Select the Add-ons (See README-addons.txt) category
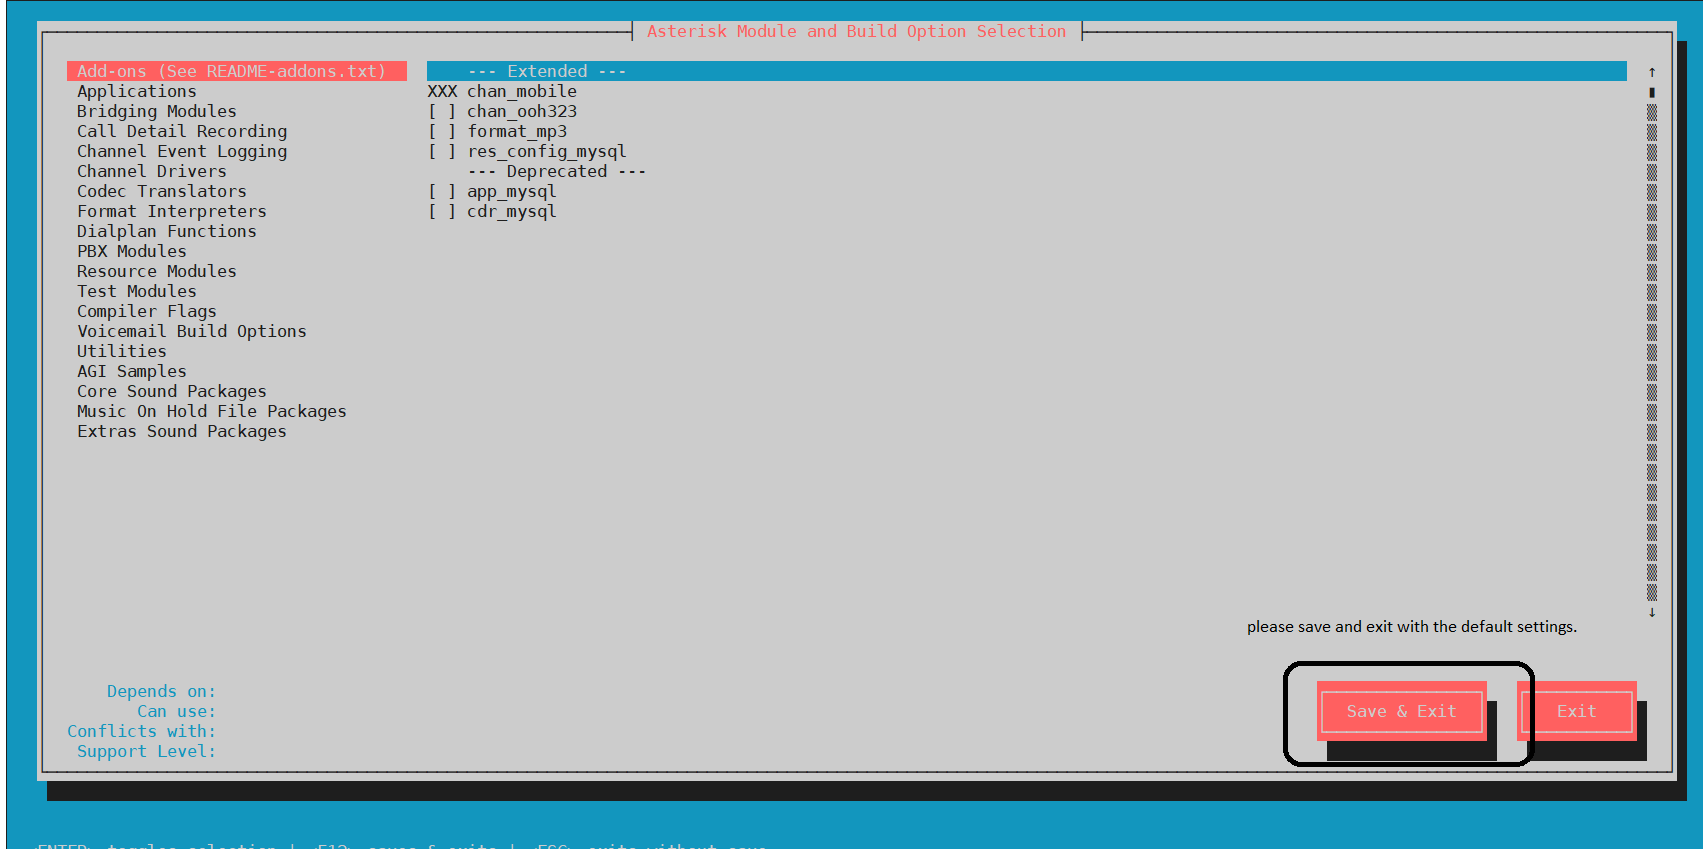 coord(237,71)
